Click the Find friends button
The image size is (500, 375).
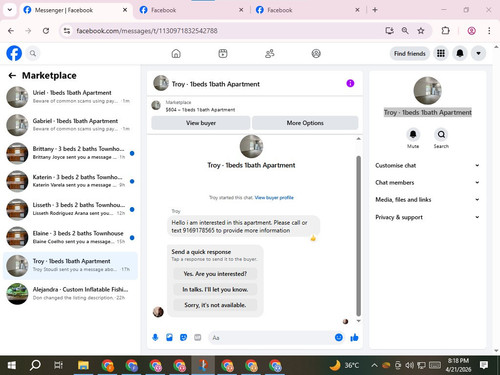point(410,53)
